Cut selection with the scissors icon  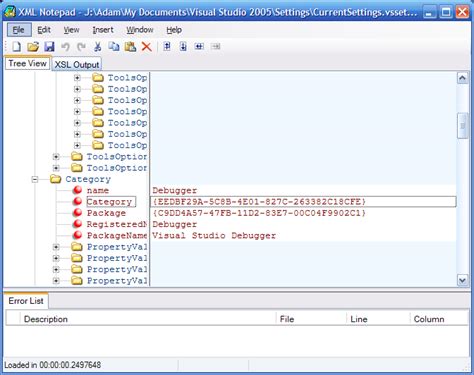pyautogui.click(x=97, y=47)
